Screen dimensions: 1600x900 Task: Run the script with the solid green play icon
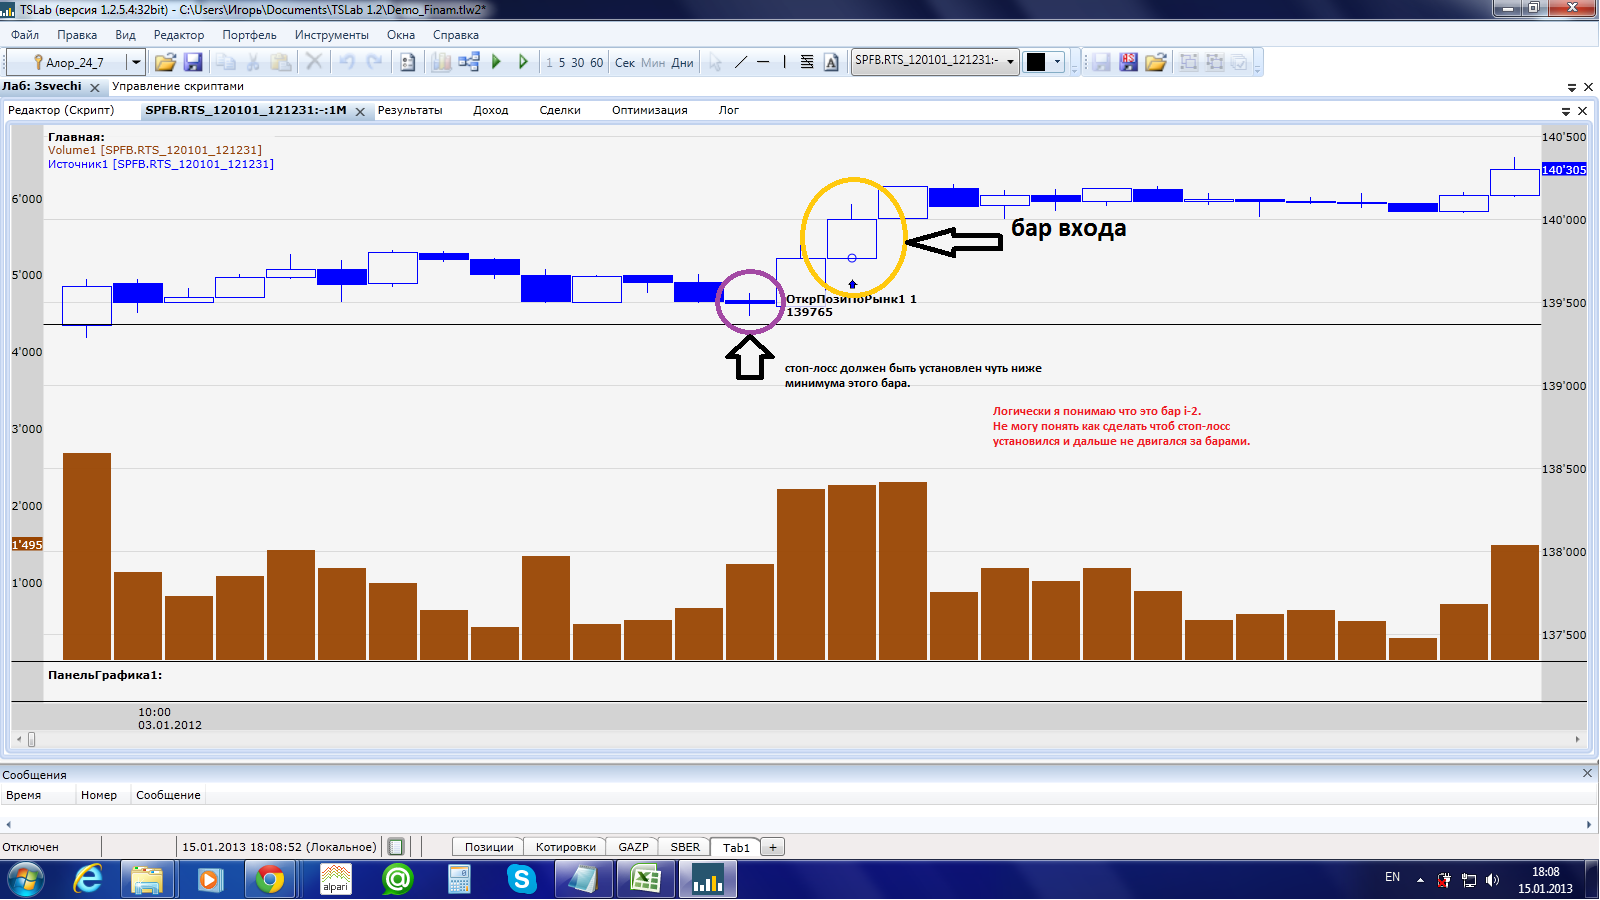(496, 62)
